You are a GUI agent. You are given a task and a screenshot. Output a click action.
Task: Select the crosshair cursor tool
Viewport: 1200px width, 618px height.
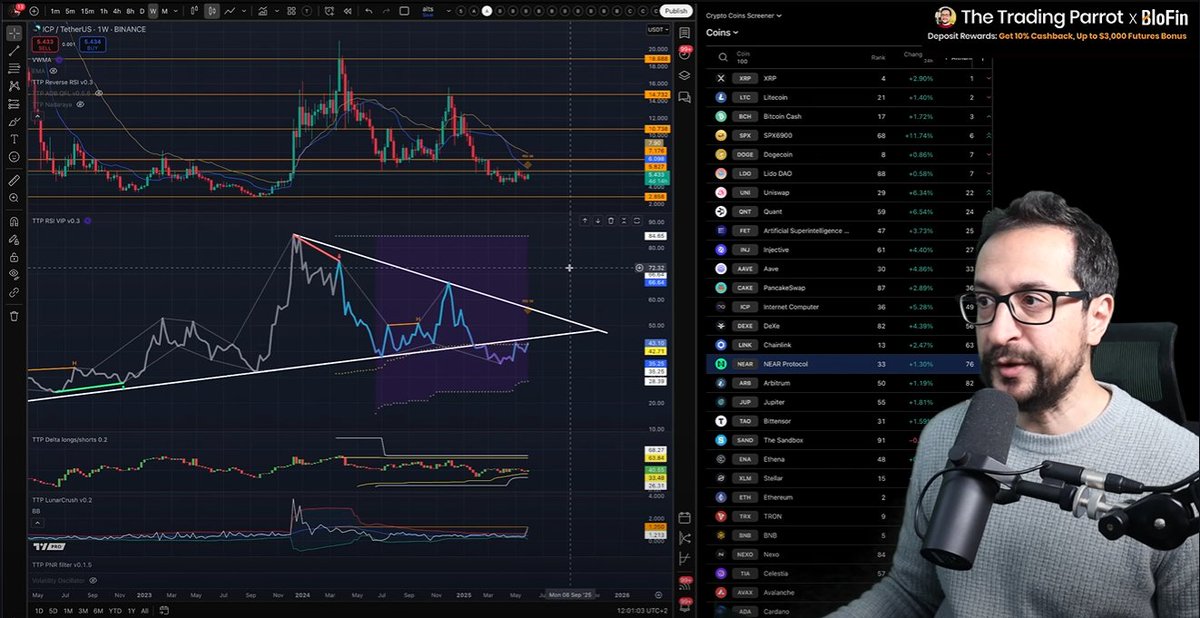pyautogui.click(x=14, y=33)
